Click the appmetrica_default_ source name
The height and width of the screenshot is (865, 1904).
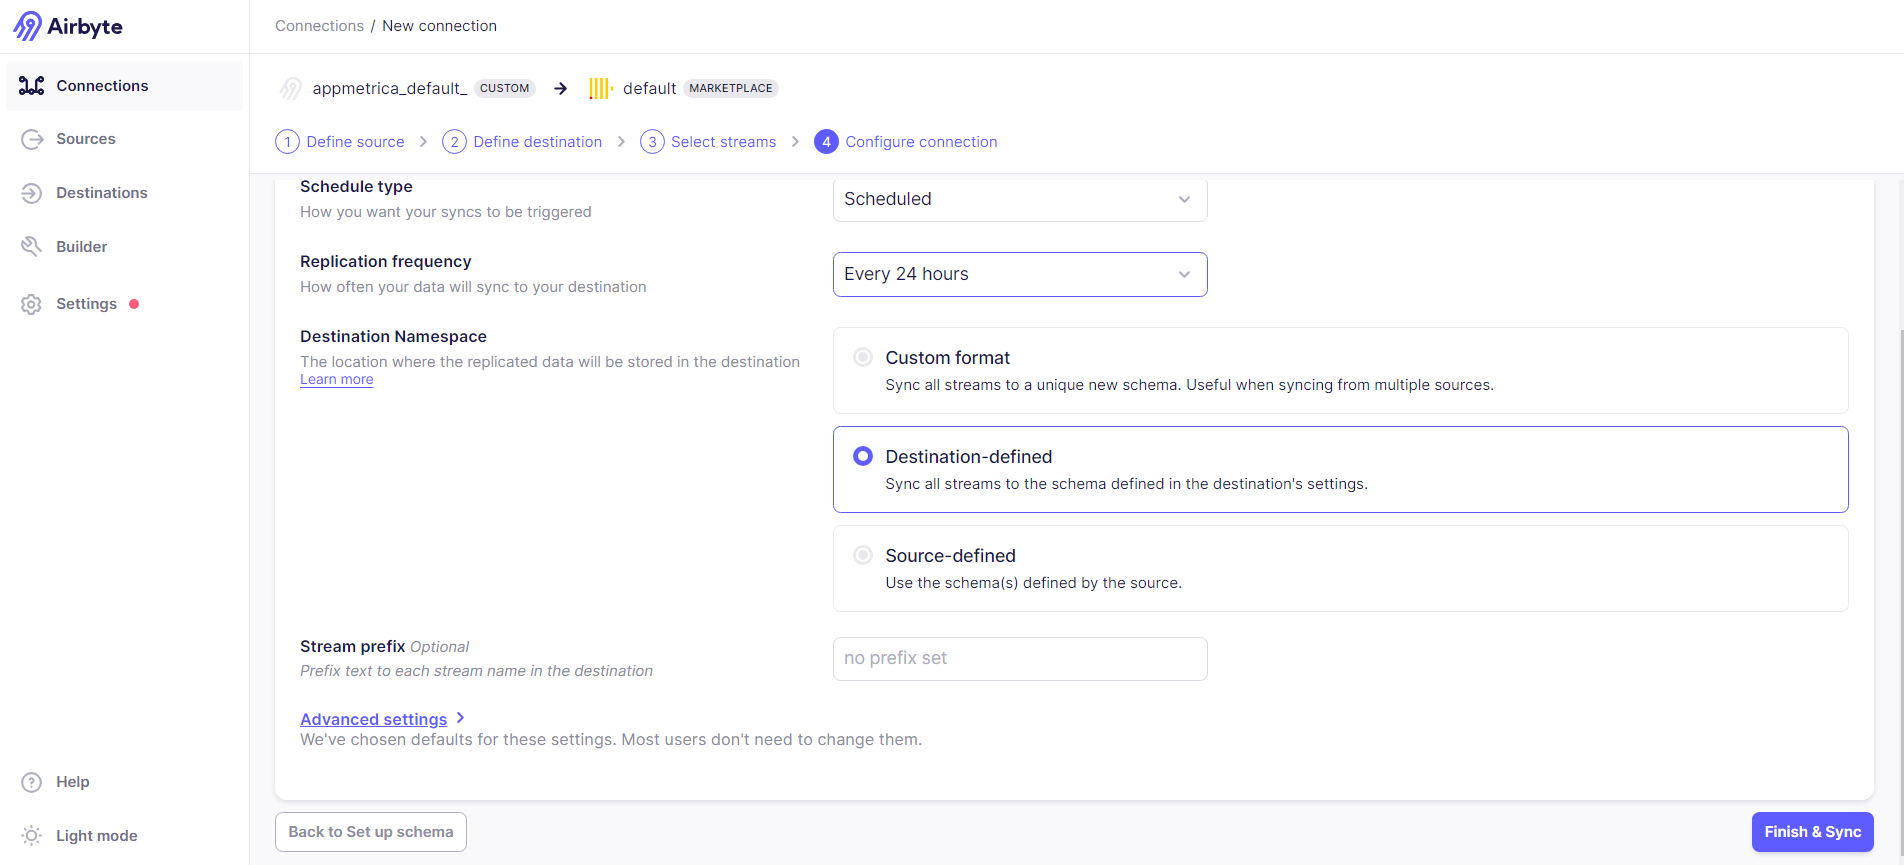(390, 88)
